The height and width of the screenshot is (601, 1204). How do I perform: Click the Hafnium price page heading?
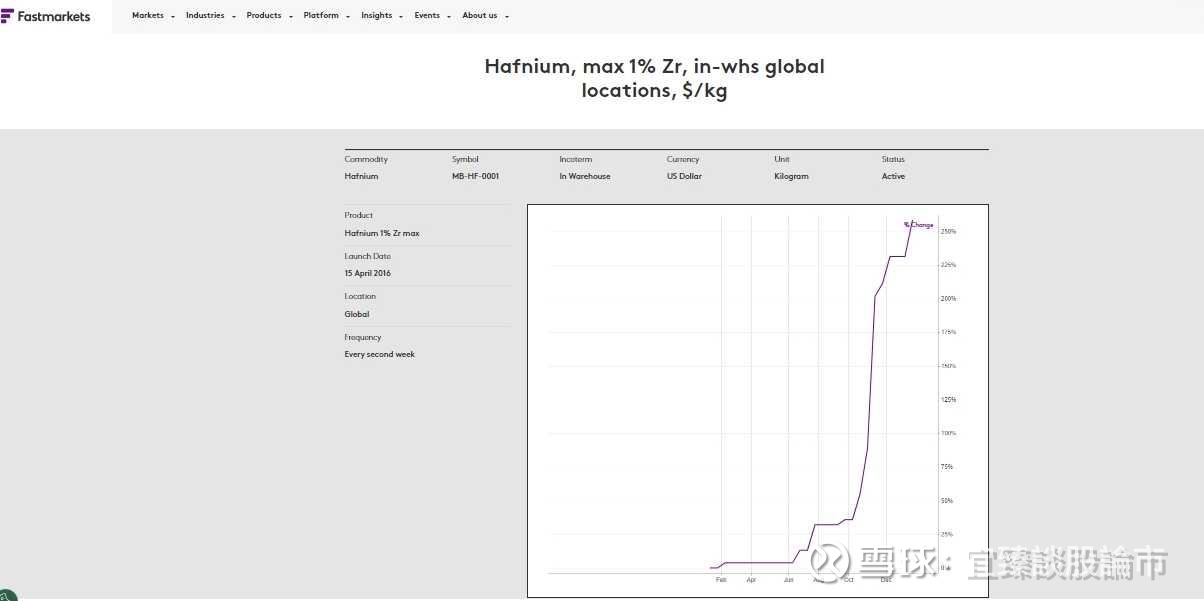click(654, 78)
